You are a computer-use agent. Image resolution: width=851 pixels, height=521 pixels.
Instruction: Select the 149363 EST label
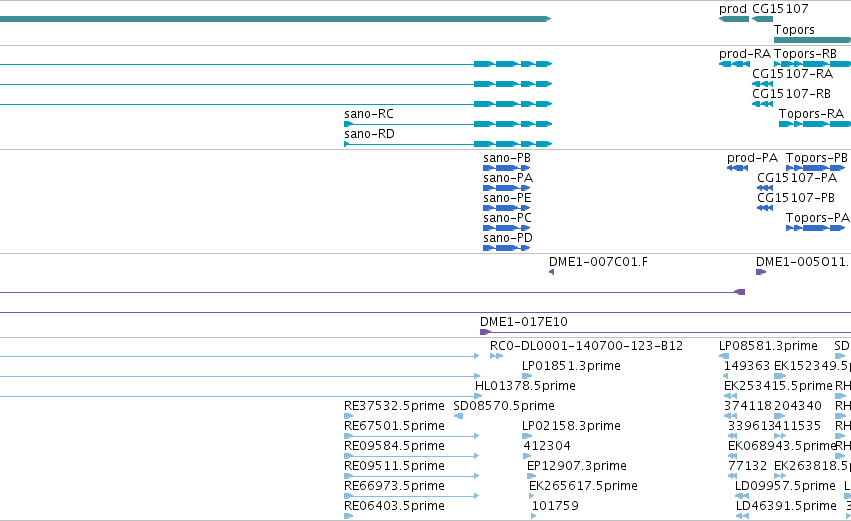pyautogui.click(x=747, y=366)
